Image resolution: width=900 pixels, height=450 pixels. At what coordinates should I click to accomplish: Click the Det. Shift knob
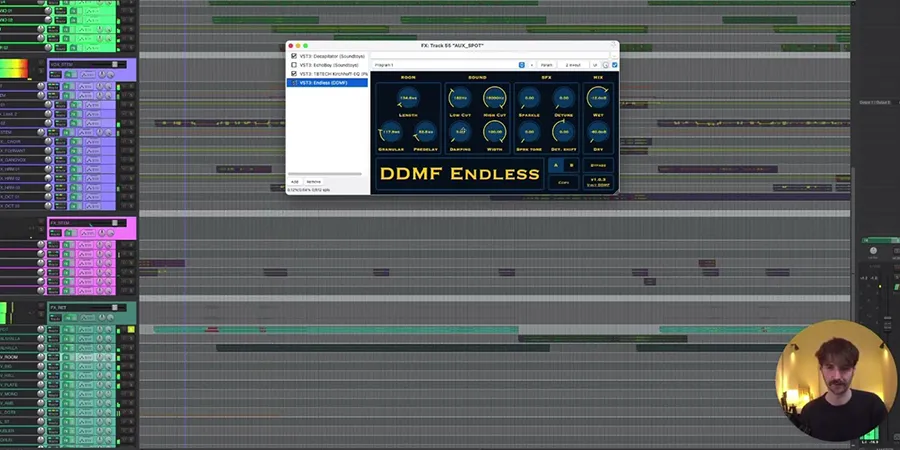pos(564,132)
